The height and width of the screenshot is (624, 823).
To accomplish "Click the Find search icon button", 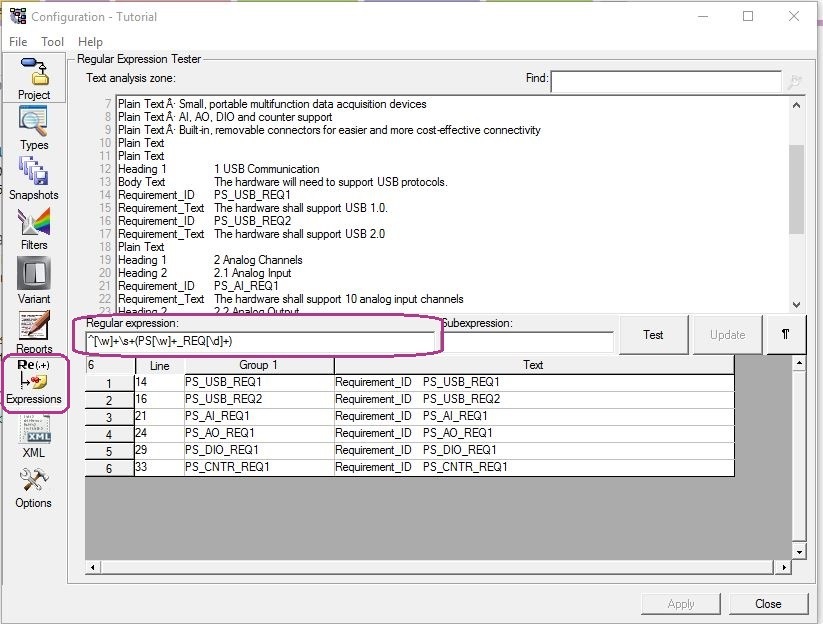I will [794, 81].
